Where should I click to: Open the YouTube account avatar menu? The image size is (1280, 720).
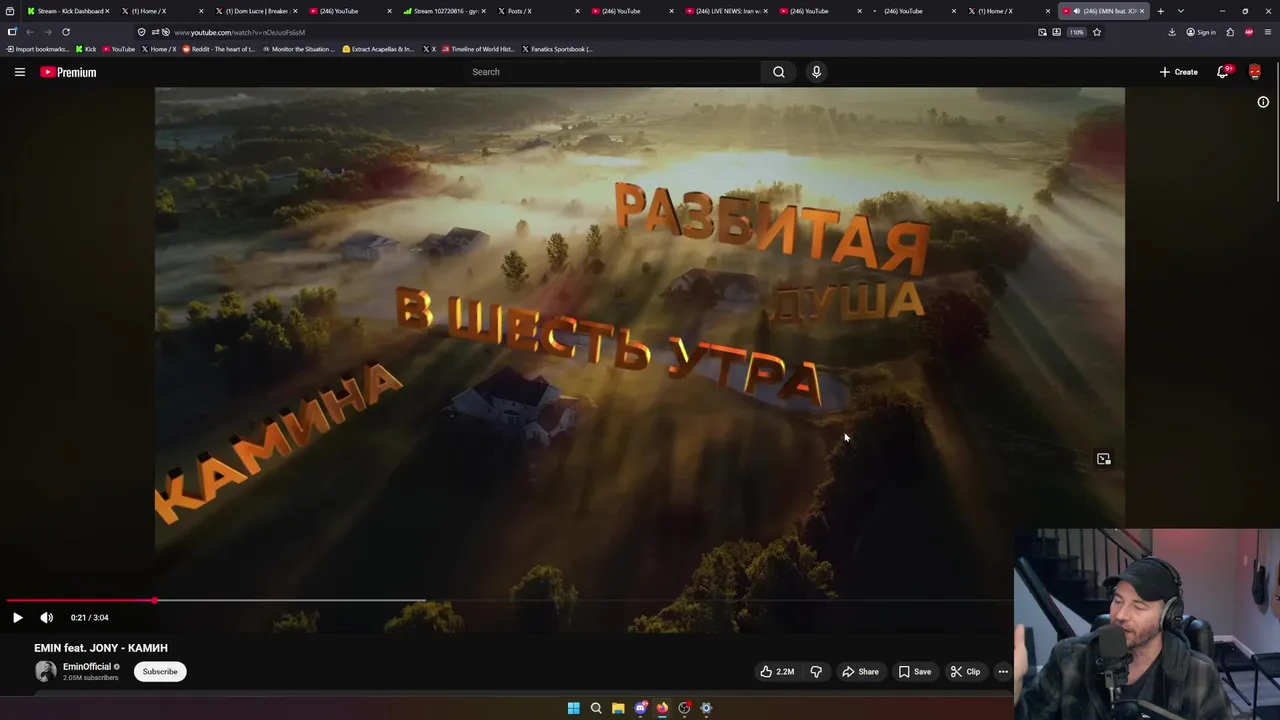[1255, 72]
